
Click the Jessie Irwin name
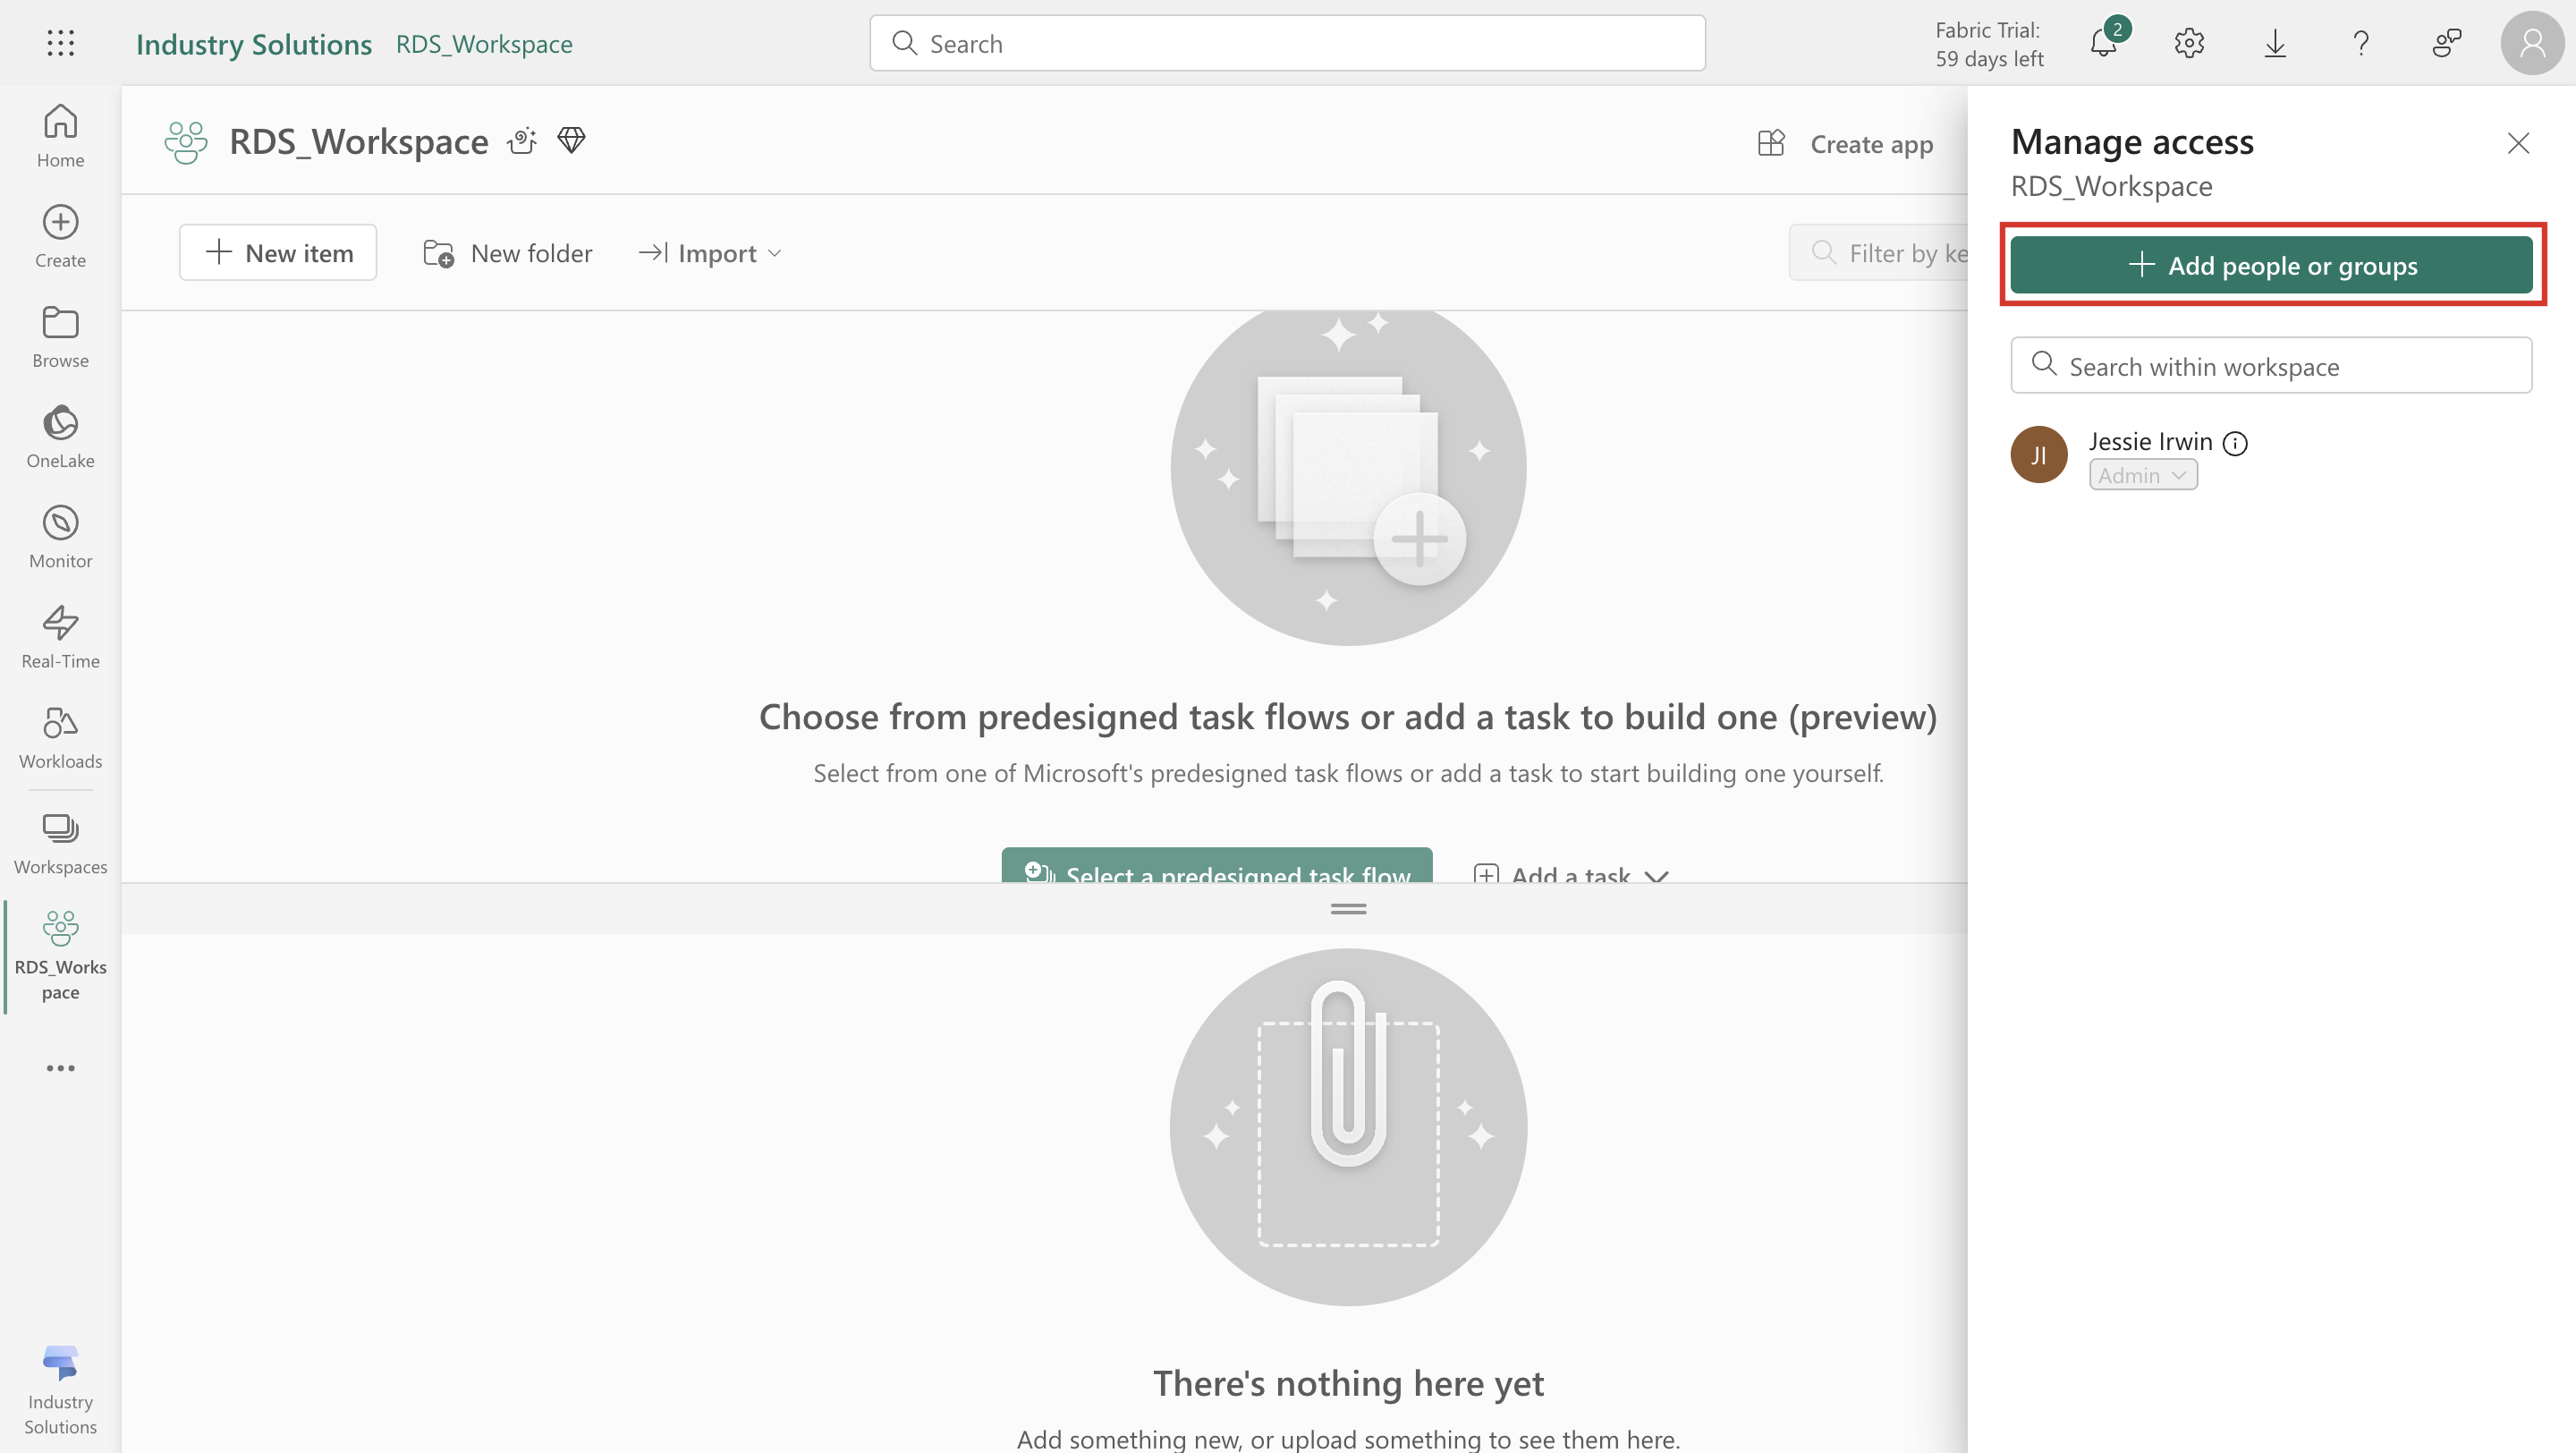click(2150, 441)
